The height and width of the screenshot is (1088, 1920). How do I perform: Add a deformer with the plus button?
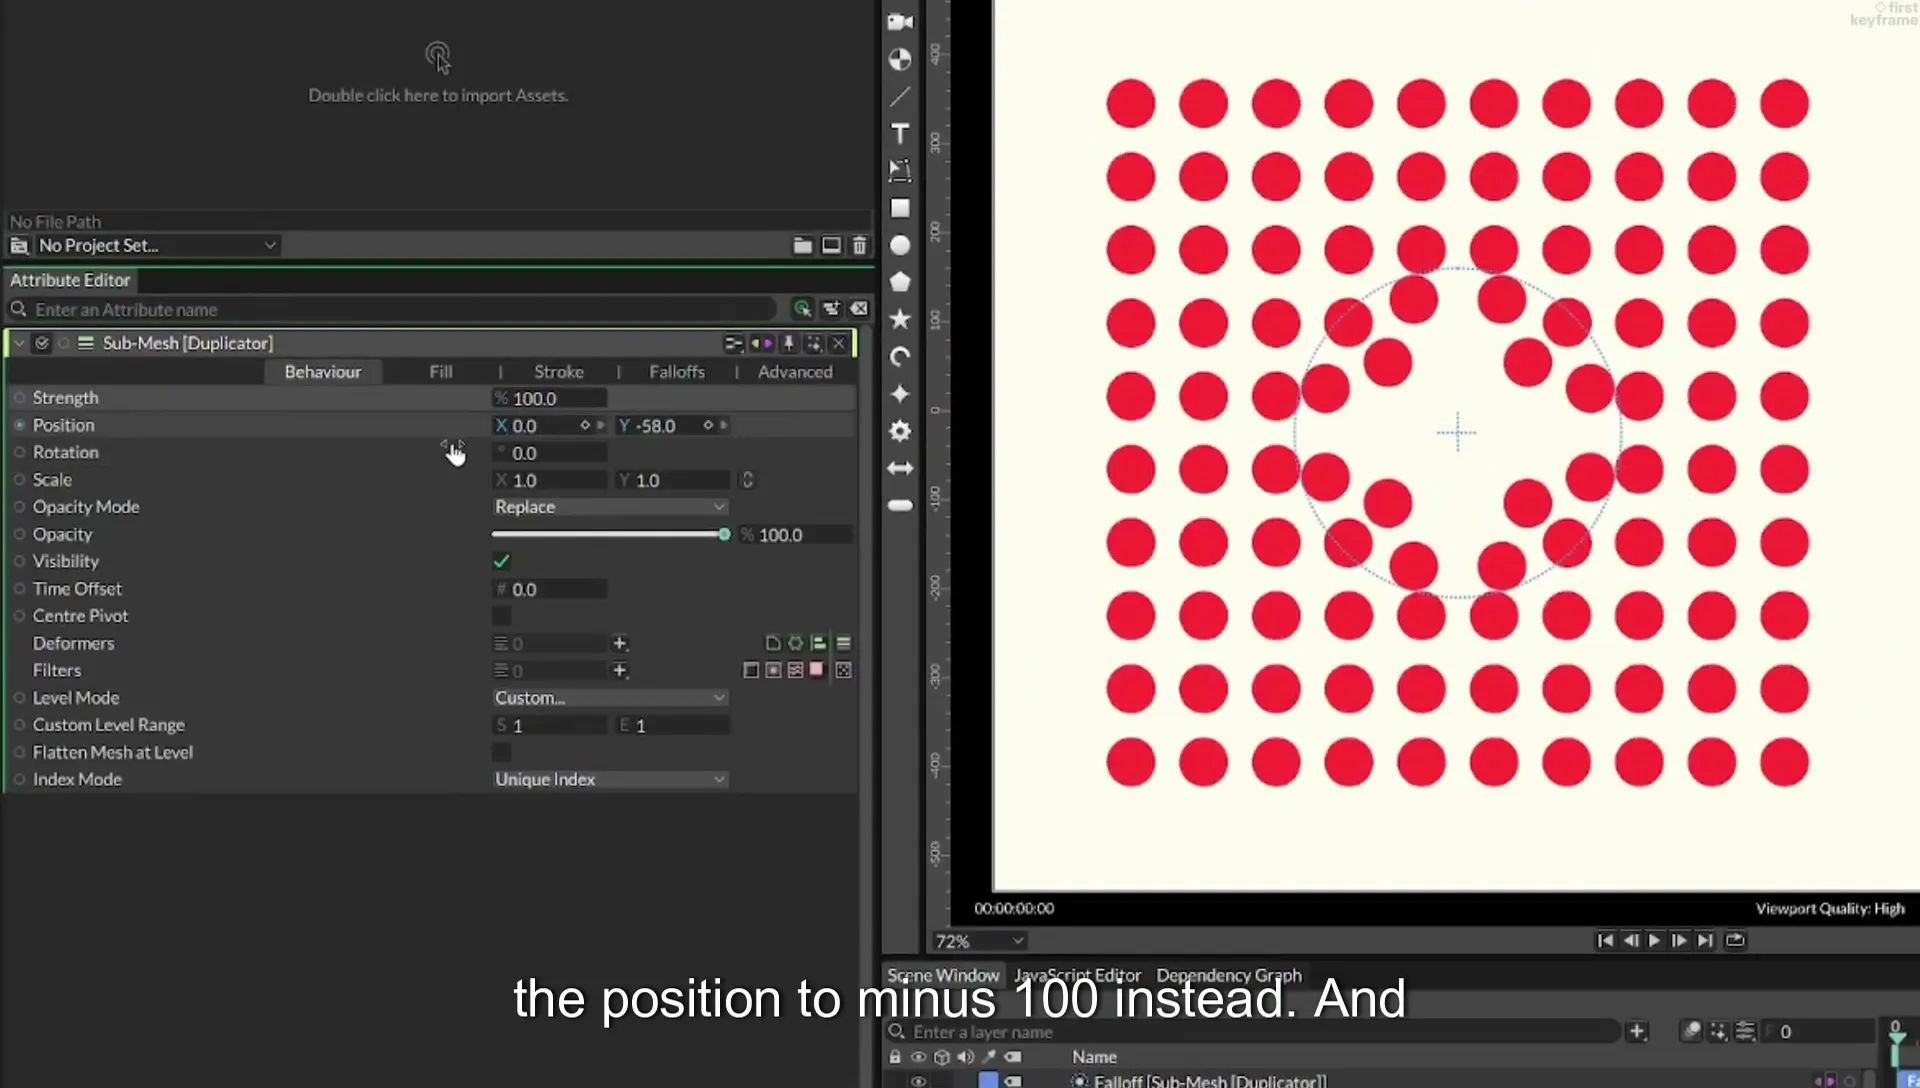(620, 643)
